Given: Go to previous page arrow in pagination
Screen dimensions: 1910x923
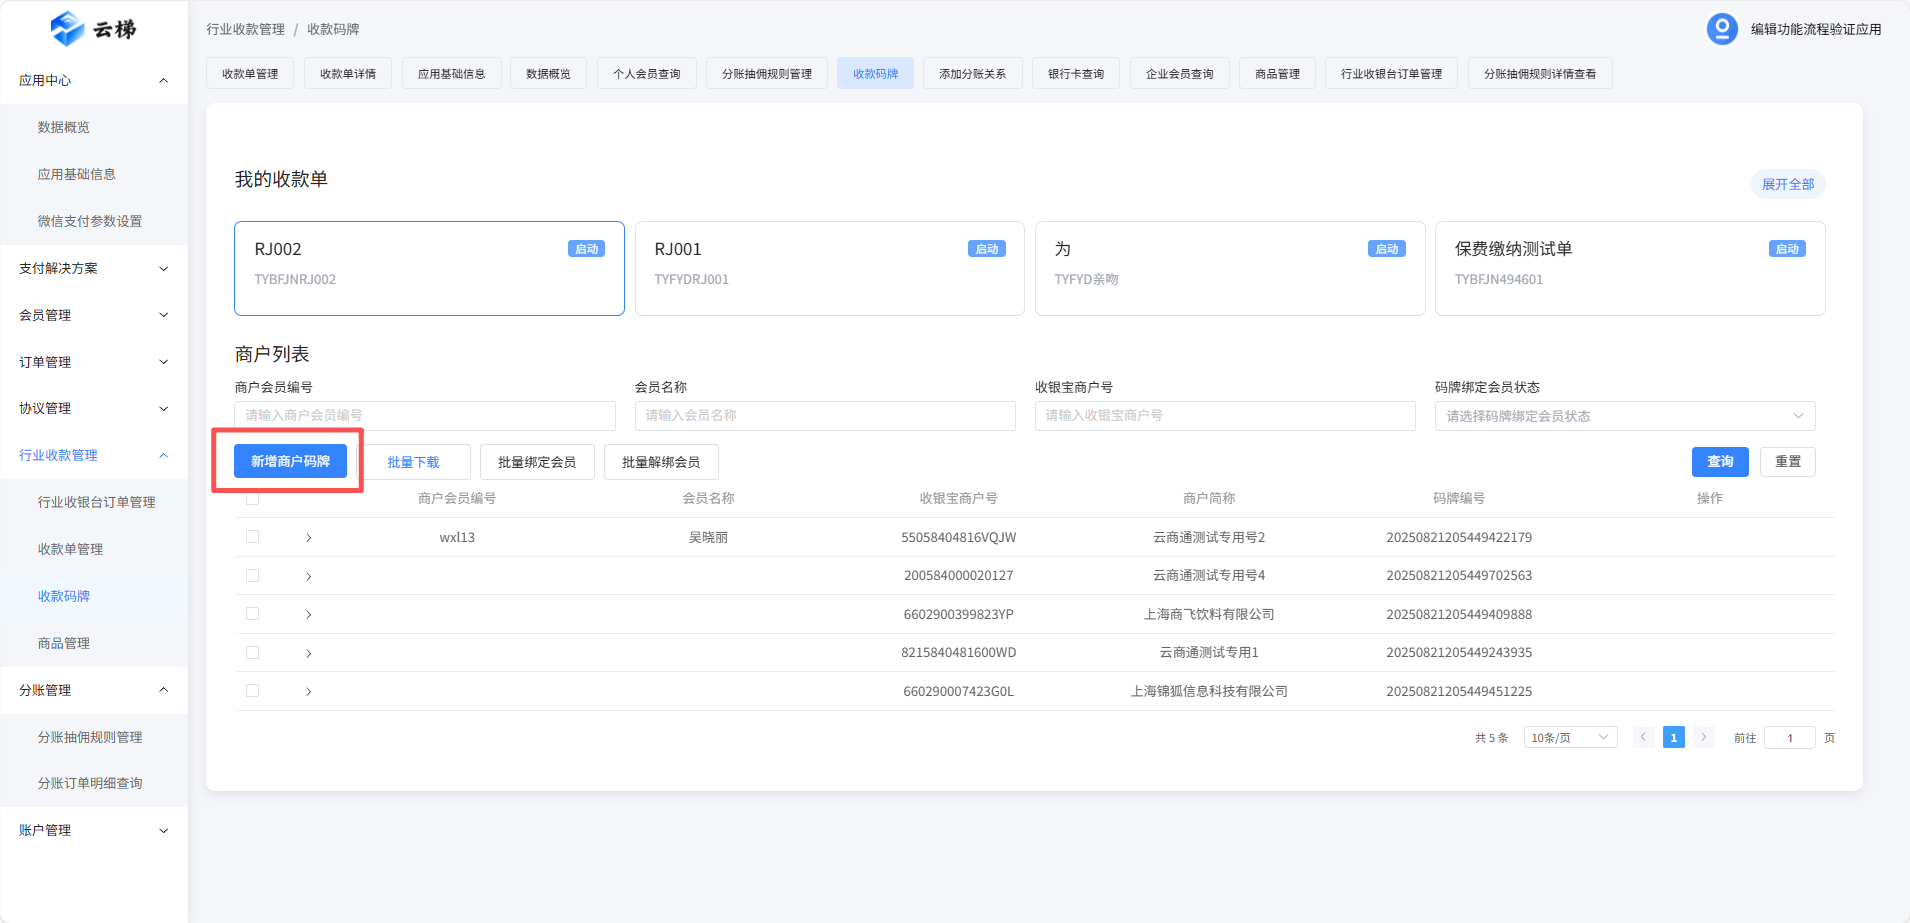Looking at the screenshot, I should point(1643,737).
